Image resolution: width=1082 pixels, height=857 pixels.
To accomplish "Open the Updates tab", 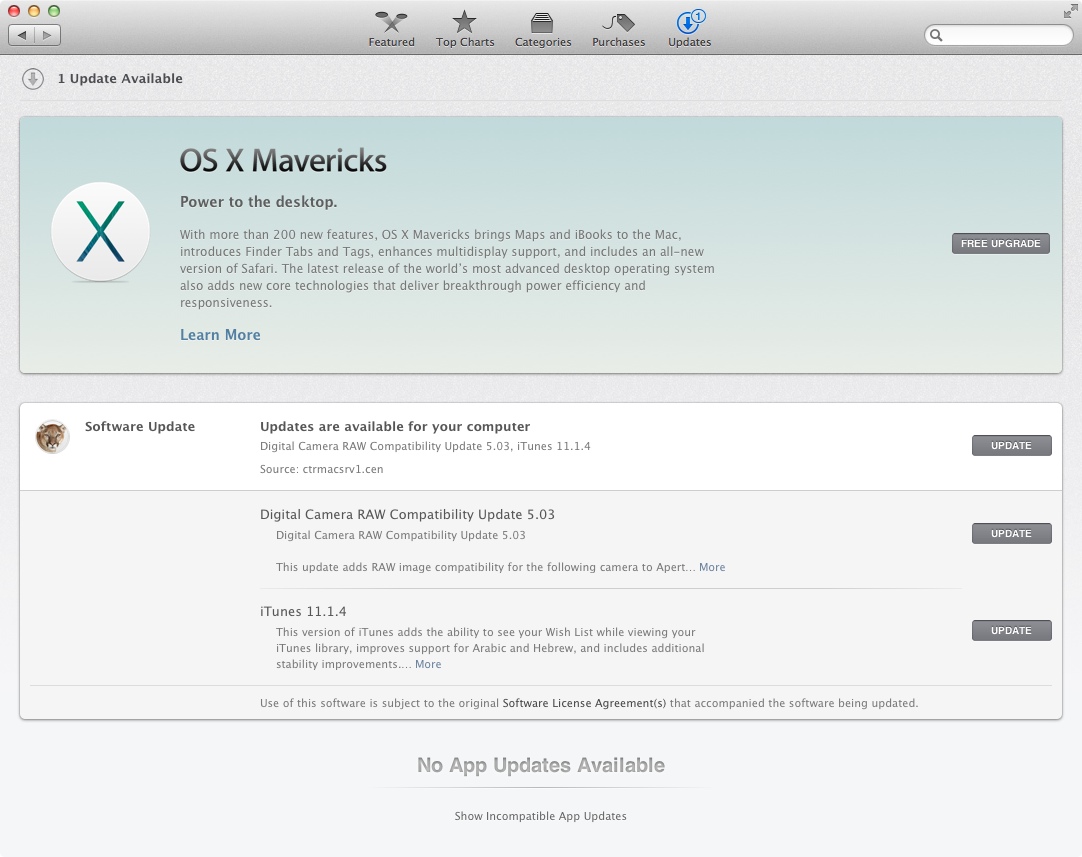I will click(x=689, y=30).
